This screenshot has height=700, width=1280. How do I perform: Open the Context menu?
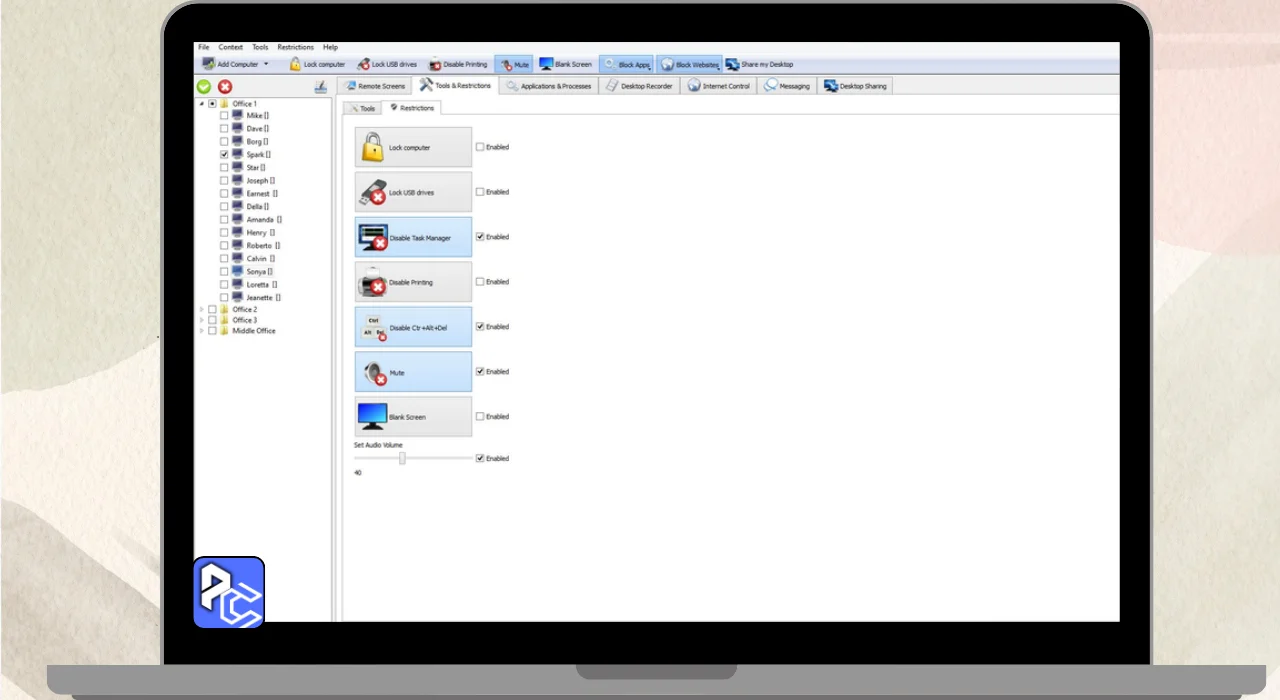pyautogui.click(x=231, y=47)
